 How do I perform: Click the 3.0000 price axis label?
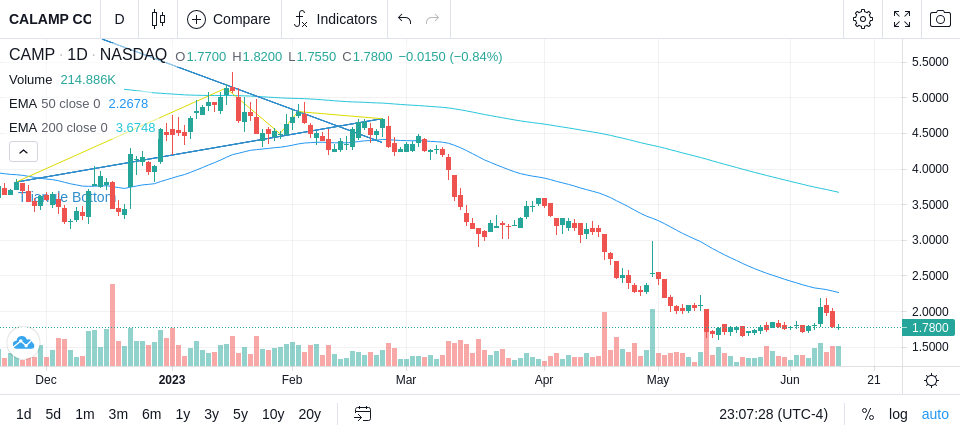point(930,239)
